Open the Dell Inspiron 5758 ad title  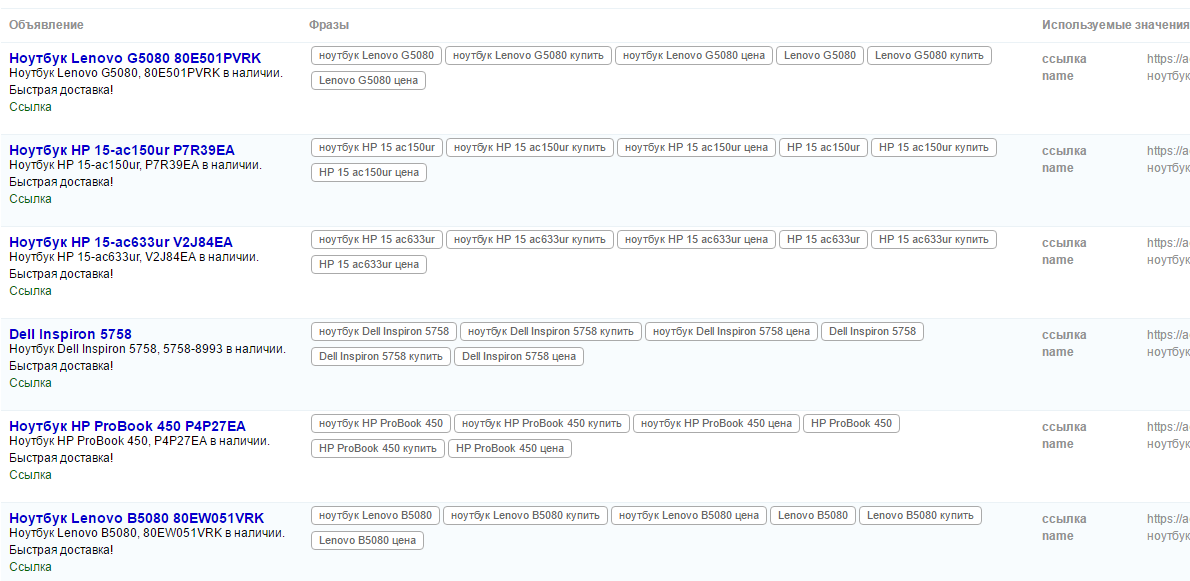pos(70,334)
